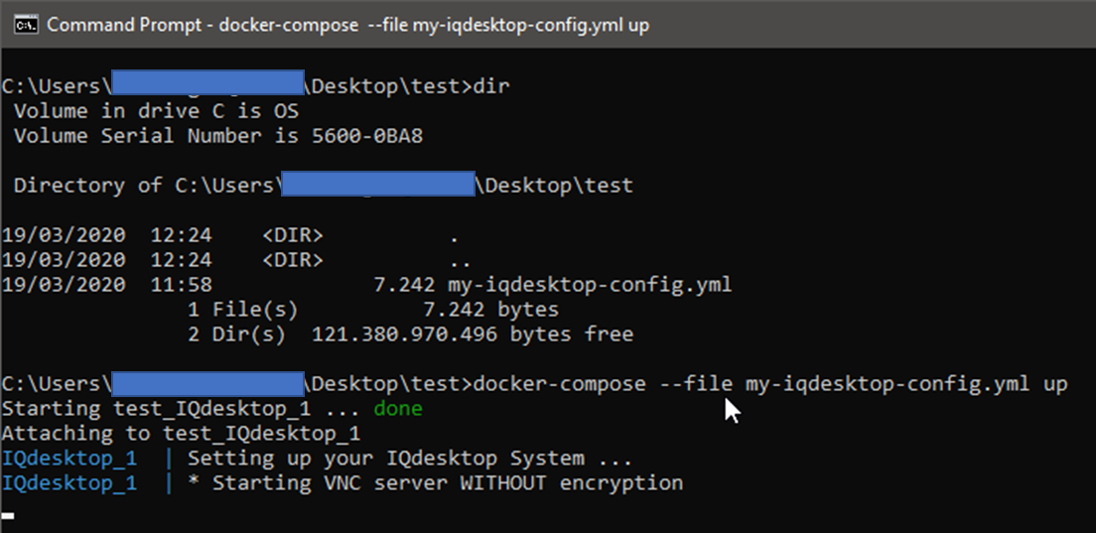The width and height of the screenshot is (1096, 533).
Task: Click the '121.380.970.496 bytes free' text
Action: click(x=473, y=334)
